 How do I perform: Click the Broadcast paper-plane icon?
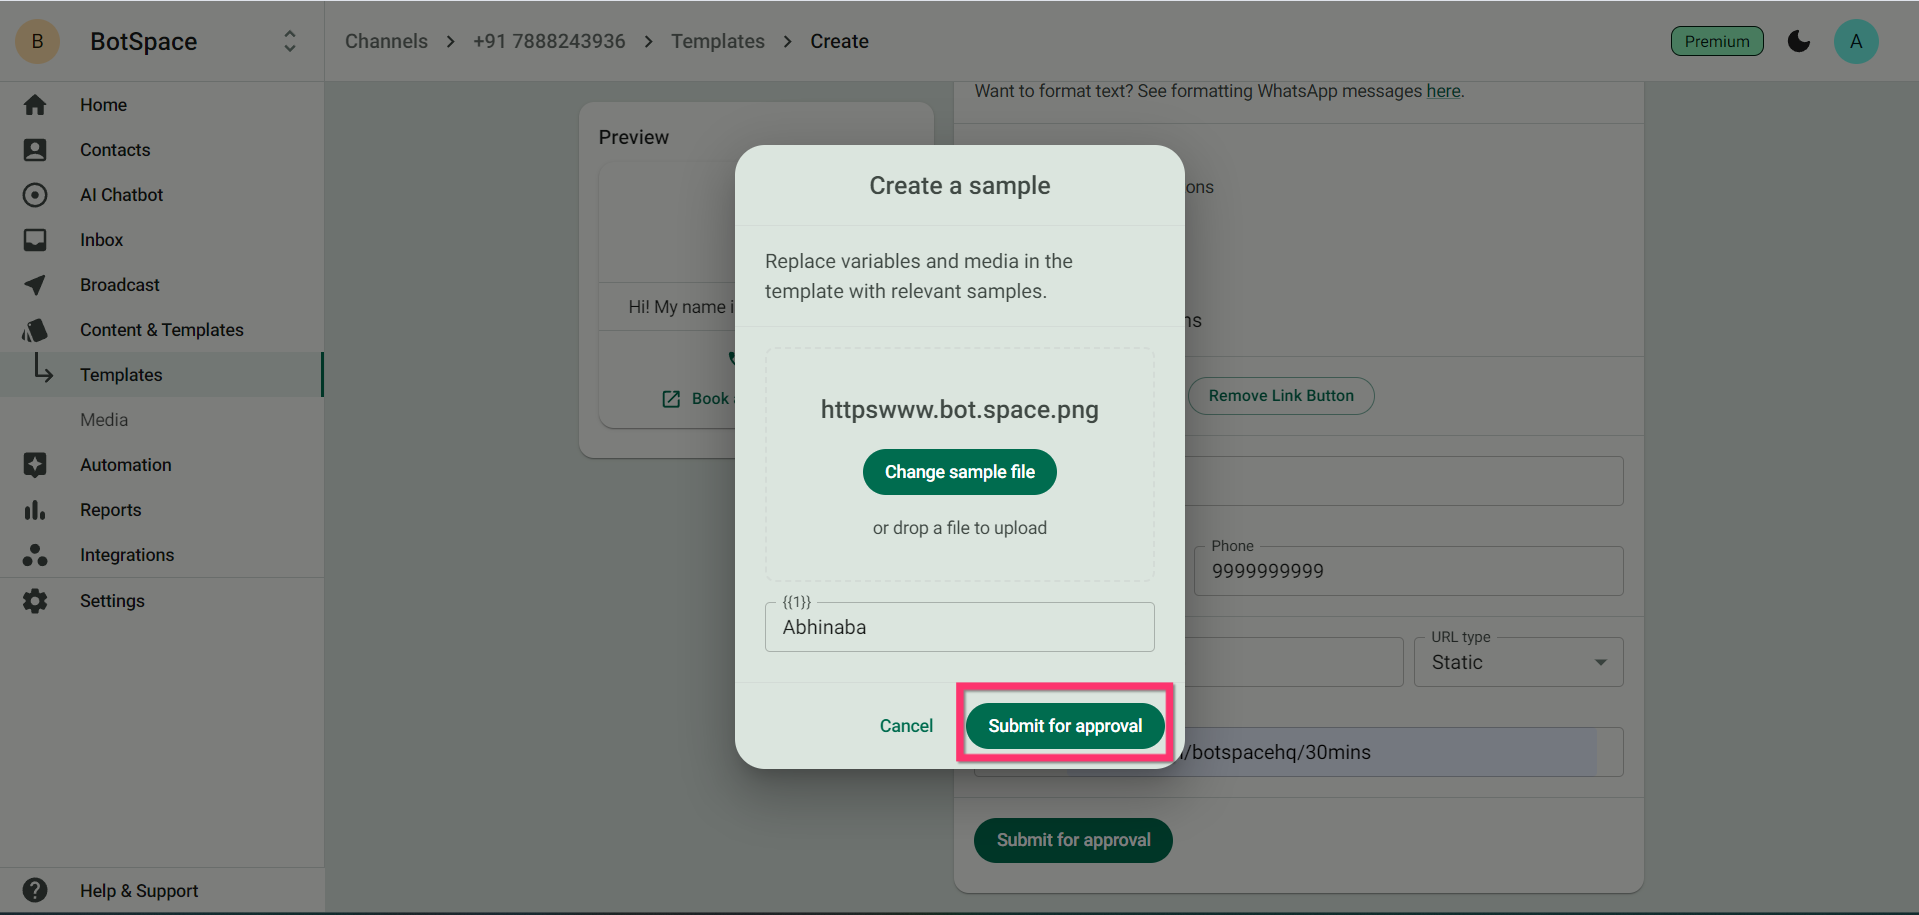pyautogui.click(x=35, y=285)
